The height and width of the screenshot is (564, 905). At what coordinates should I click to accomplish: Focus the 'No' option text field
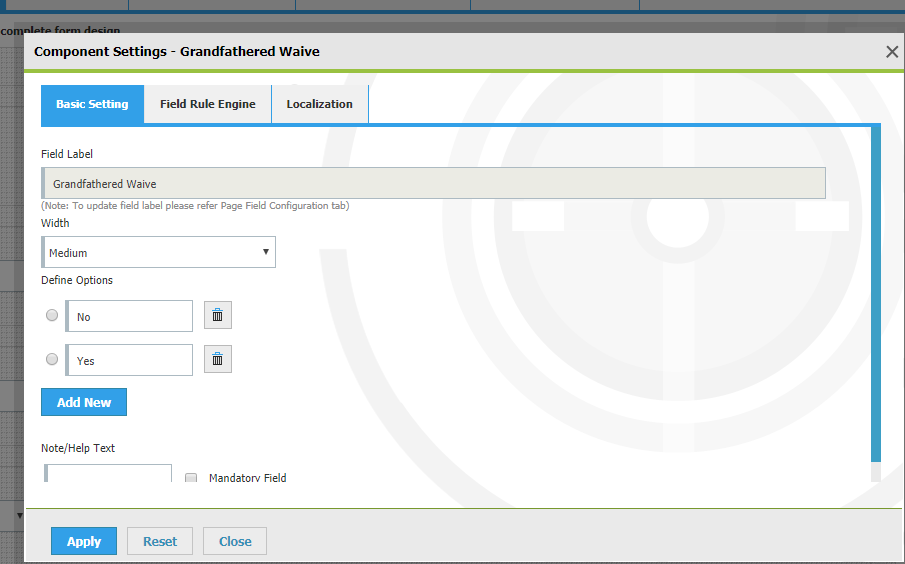[x=129, y=316]
